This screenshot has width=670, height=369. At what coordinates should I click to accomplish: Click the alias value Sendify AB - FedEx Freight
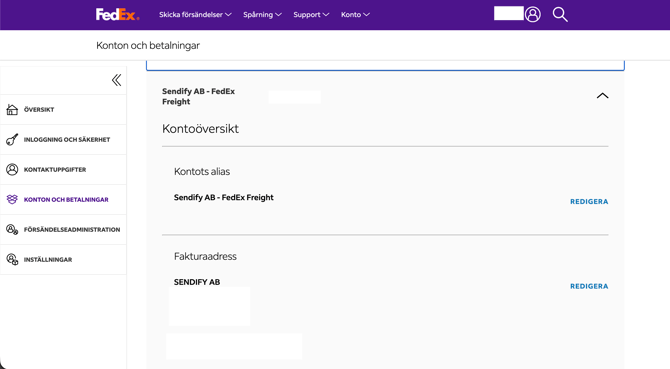(223, 197)
